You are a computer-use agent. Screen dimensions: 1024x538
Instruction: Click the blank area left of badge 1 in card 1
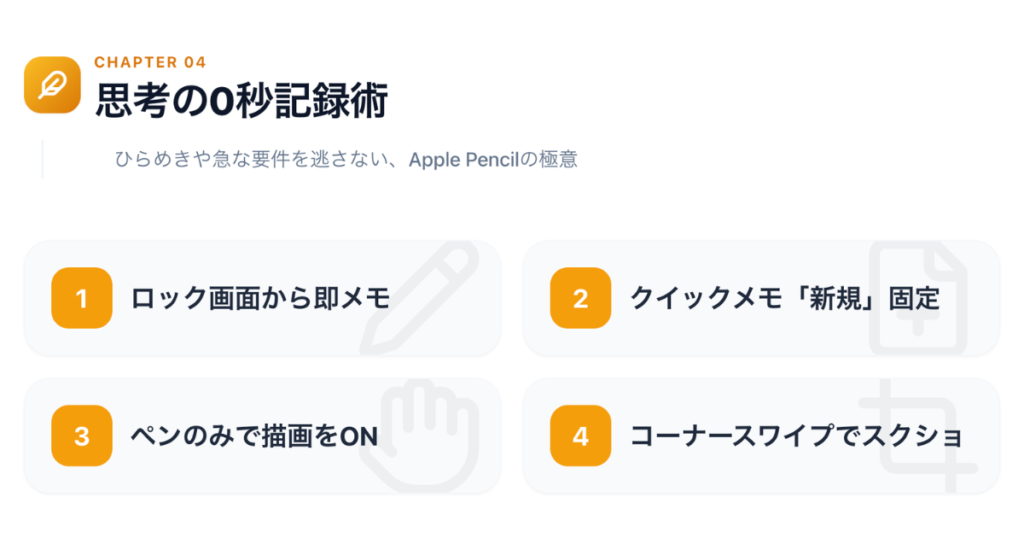coord(38,298)
